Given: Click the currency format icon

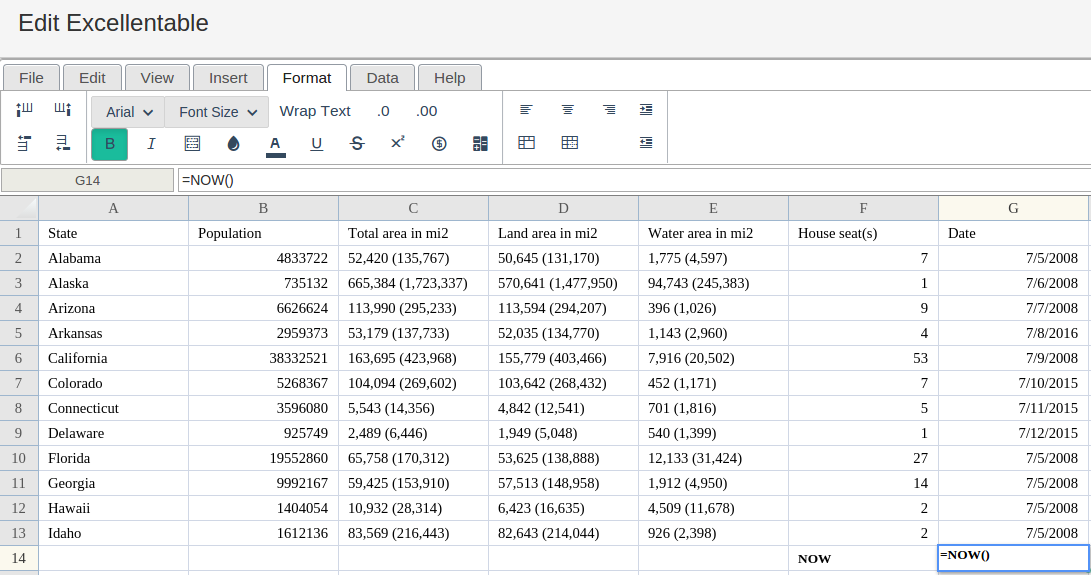Looking at the screenshot, I should coord(439,144).
